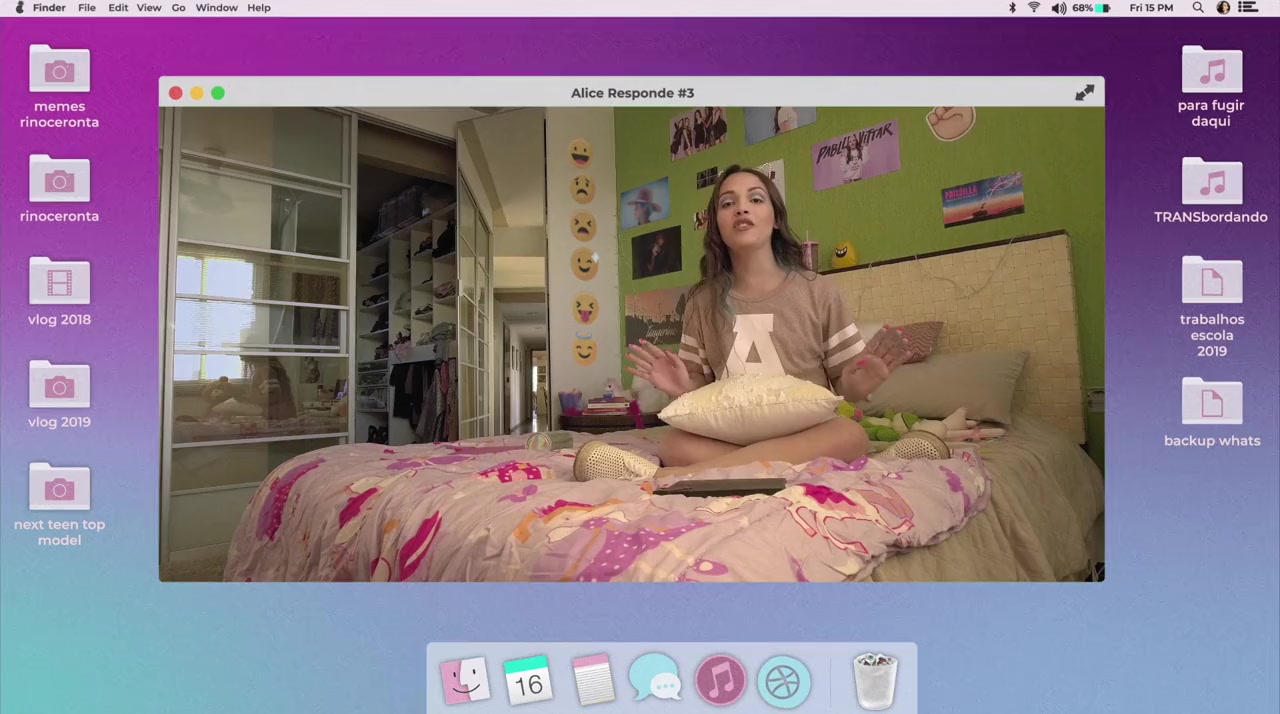Open the 'backup whats' folder
This screenshot has height=714, width=1280.
point(1211,403)
